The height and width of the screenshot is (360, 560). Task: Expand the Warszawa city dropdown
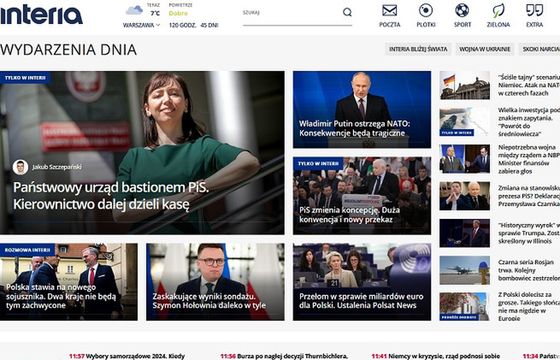coord(141,25)
